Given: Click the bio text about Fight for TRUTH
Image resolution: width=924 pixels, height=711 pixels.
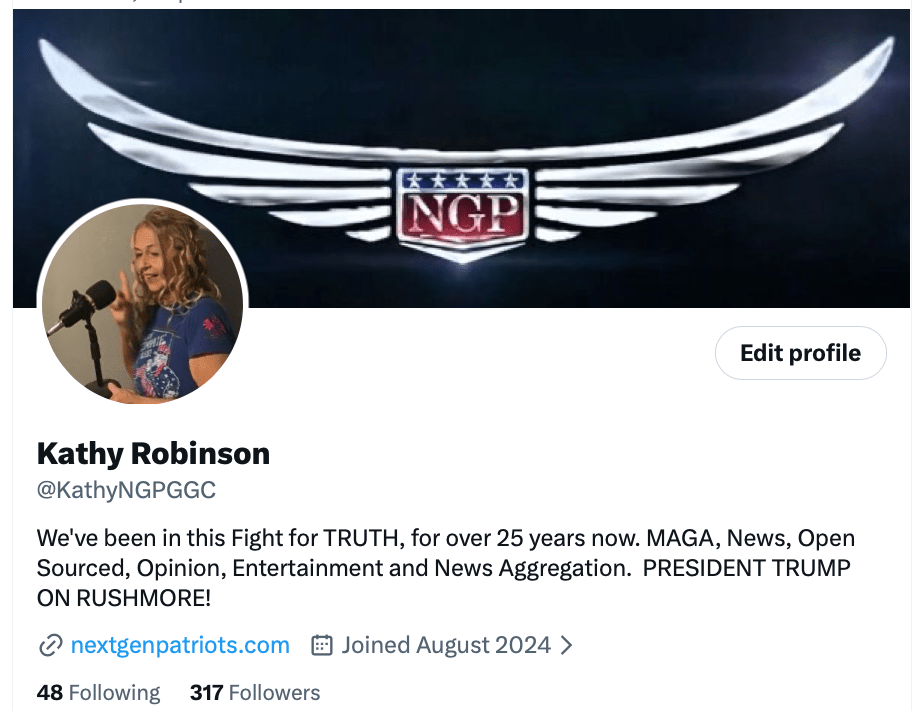Looking at the screenshot, I should (x=446, y=568).
